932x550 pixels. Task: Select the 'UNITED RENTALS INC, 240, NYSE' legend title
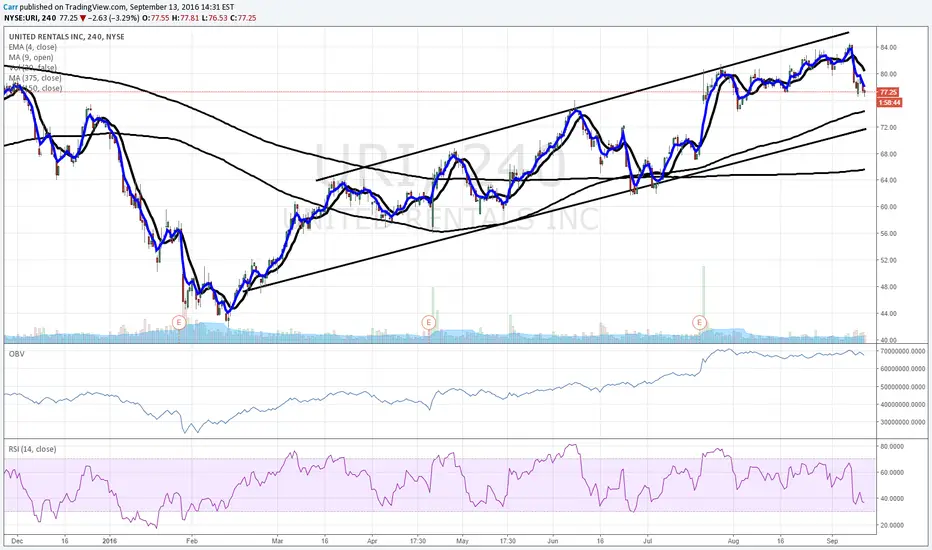67,37
